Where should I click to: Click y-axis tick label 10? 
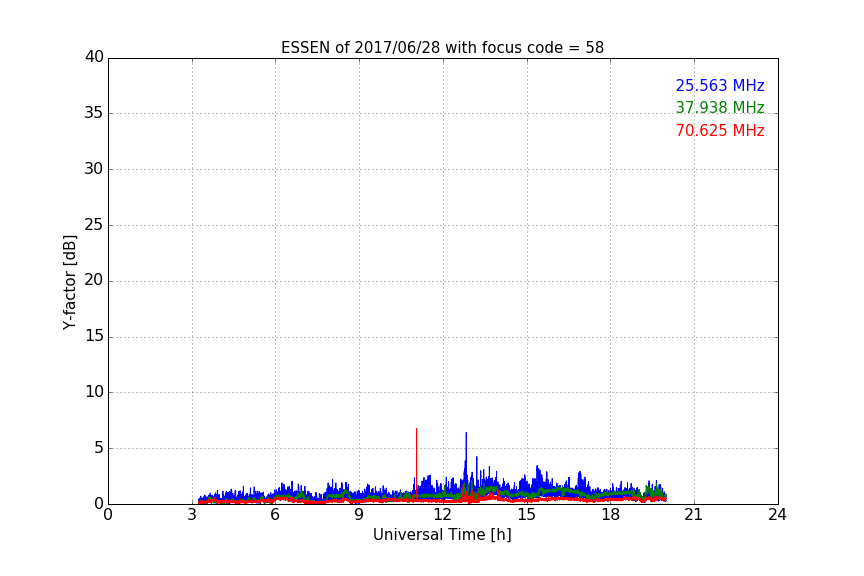[94, 392]
